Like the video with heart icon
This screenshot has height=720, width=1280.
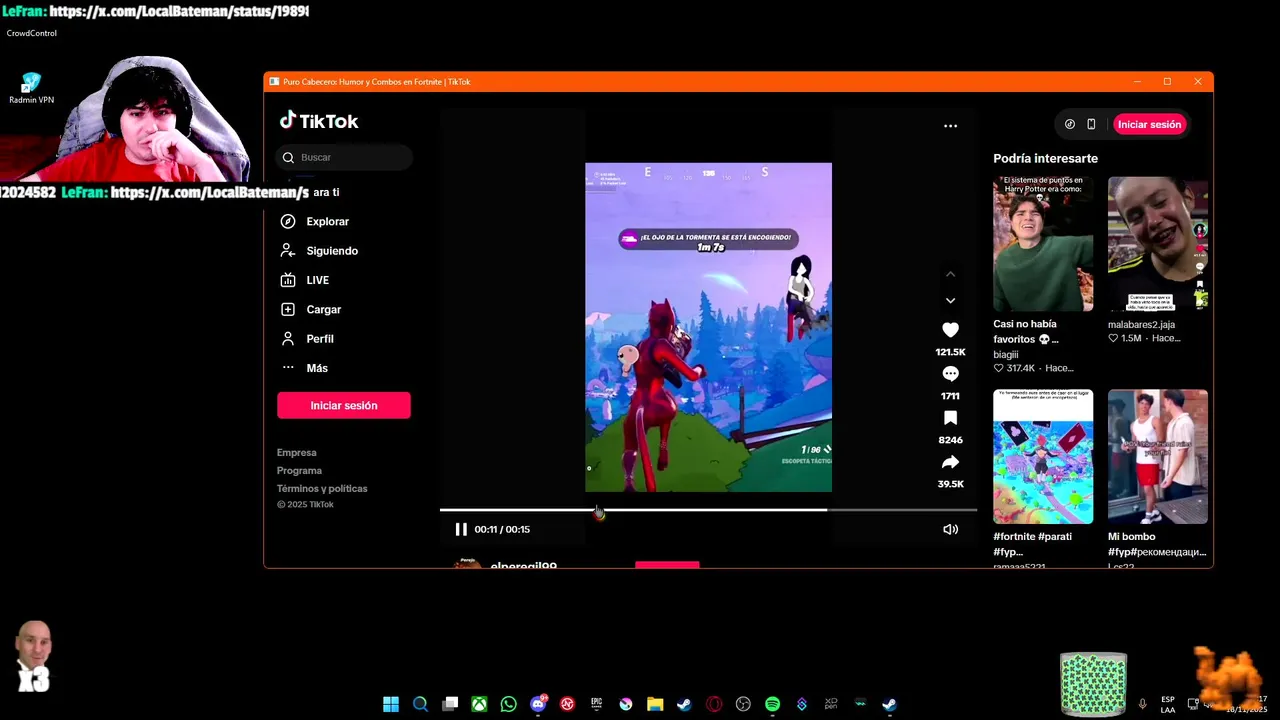pyautogui.click(x=950, y=330)
